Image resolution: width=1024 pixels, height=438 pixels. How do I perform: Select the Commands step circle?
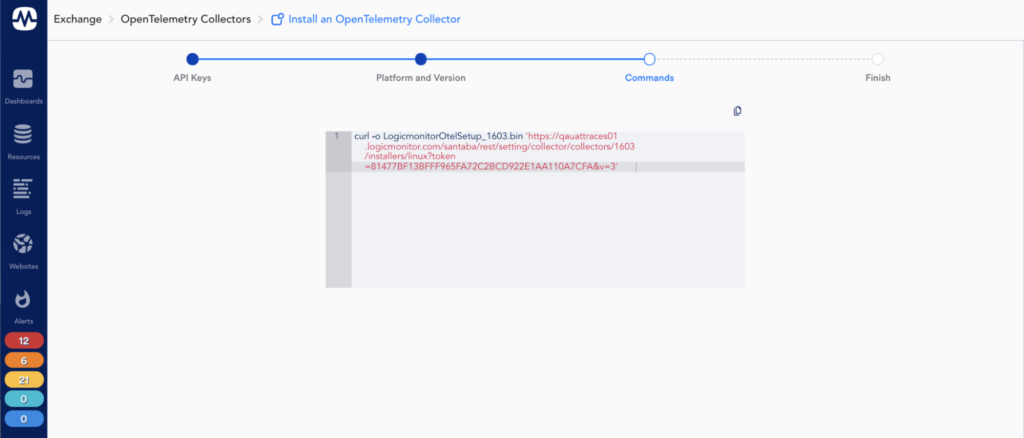coord(649,59)
